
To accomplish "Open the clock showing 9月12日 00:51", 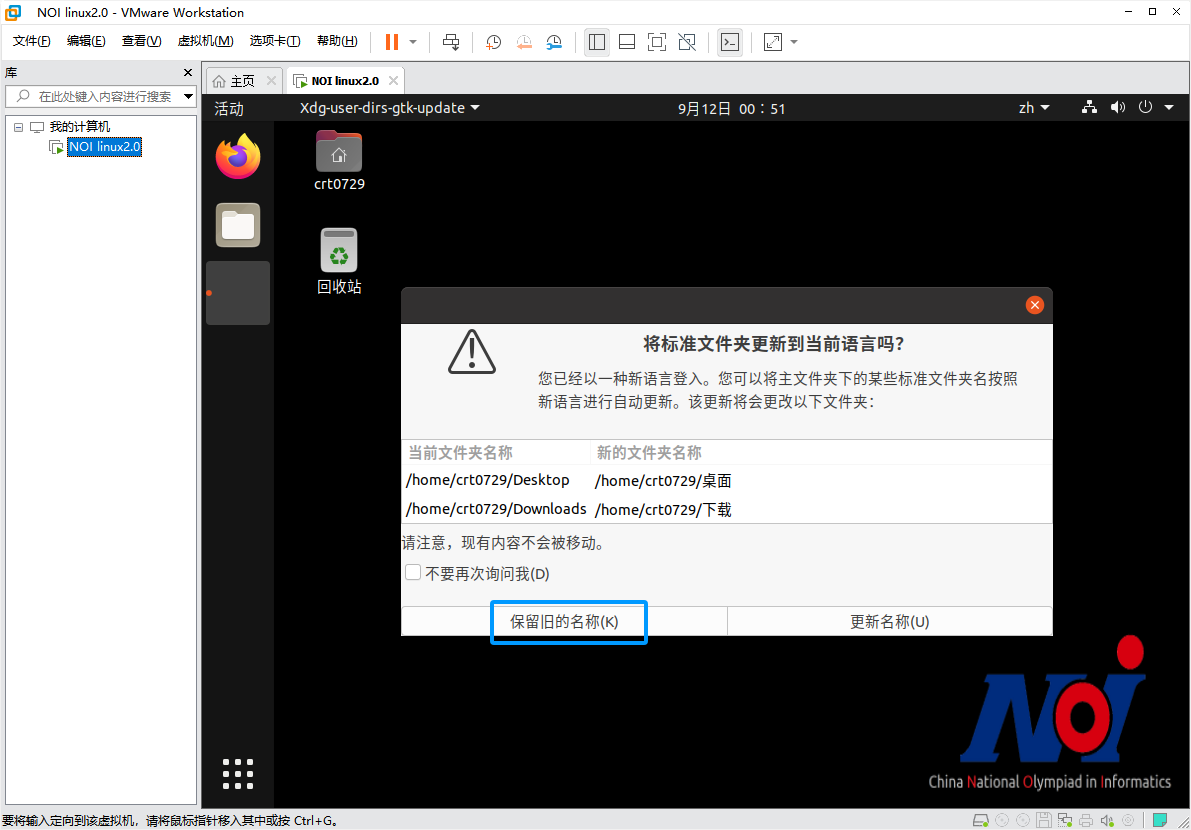I will (731, 109).
